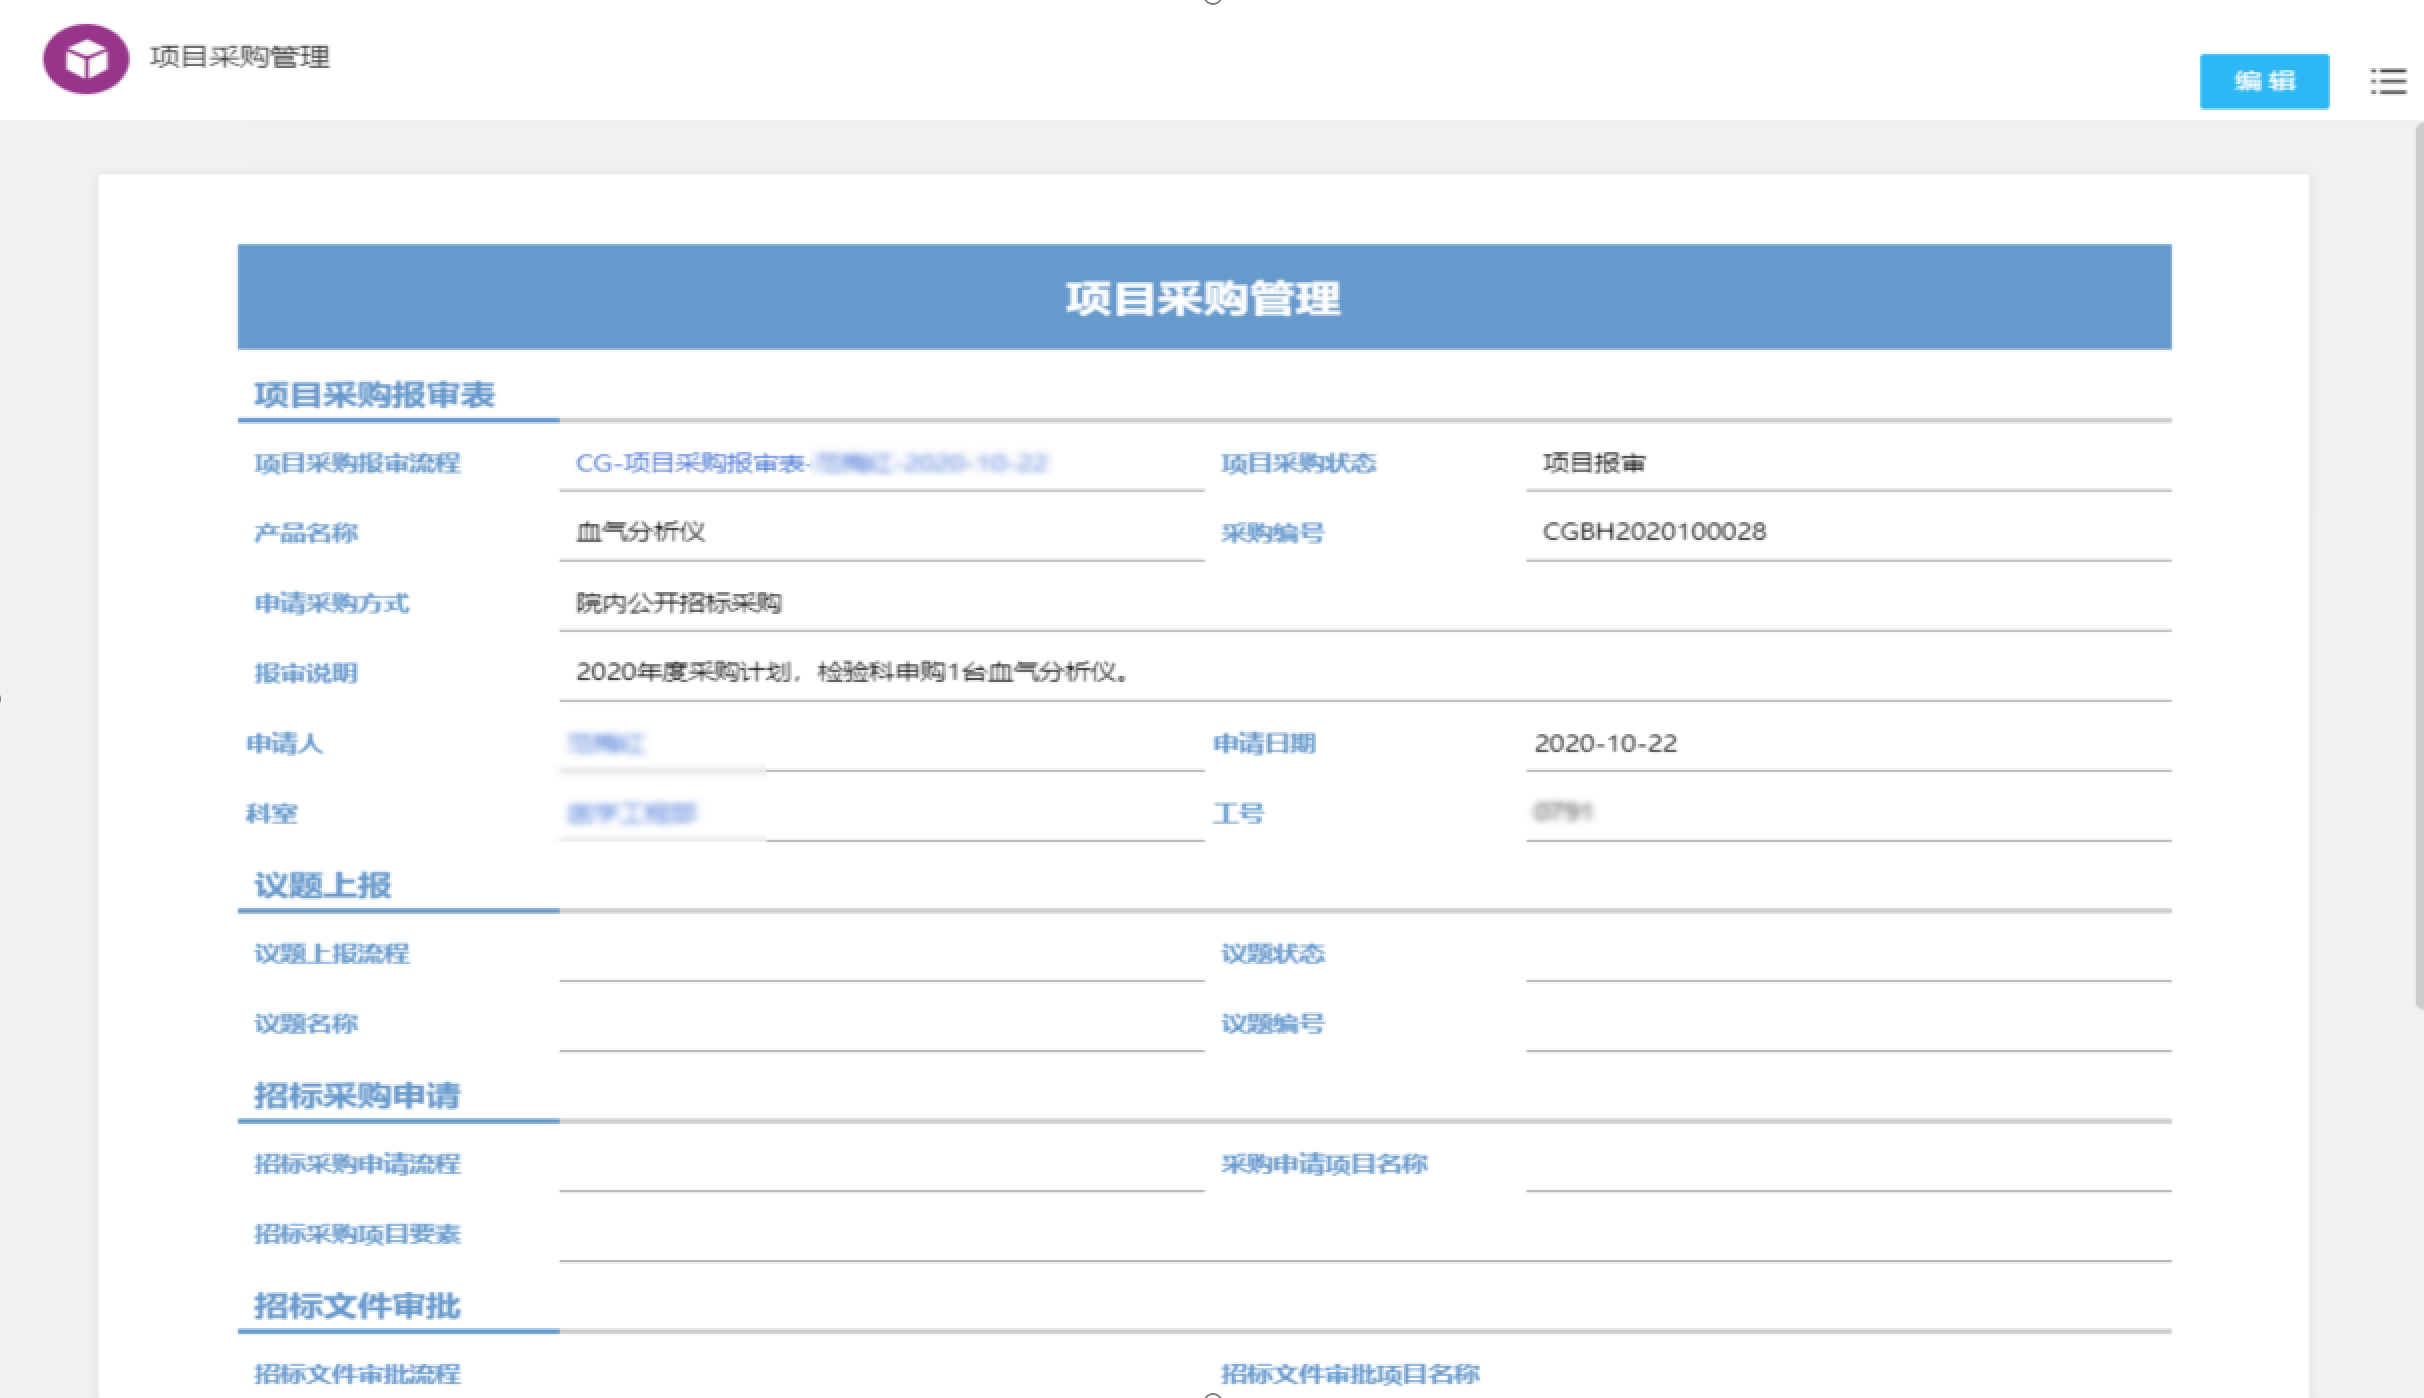Select the 项目采购报审表 section heading
Image resolution: width=2424 pixels, height=1398 pixels.
(374, 395)
